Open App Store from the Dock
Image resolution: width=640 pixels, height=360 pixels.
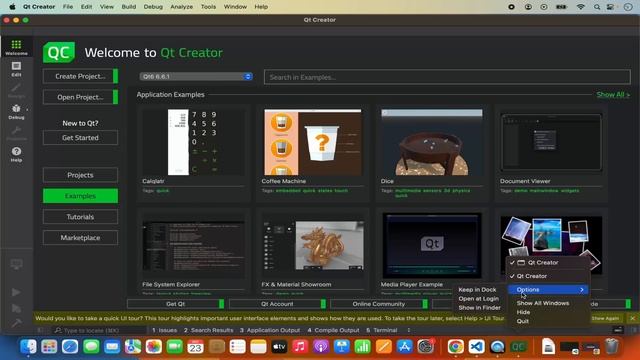404,347
